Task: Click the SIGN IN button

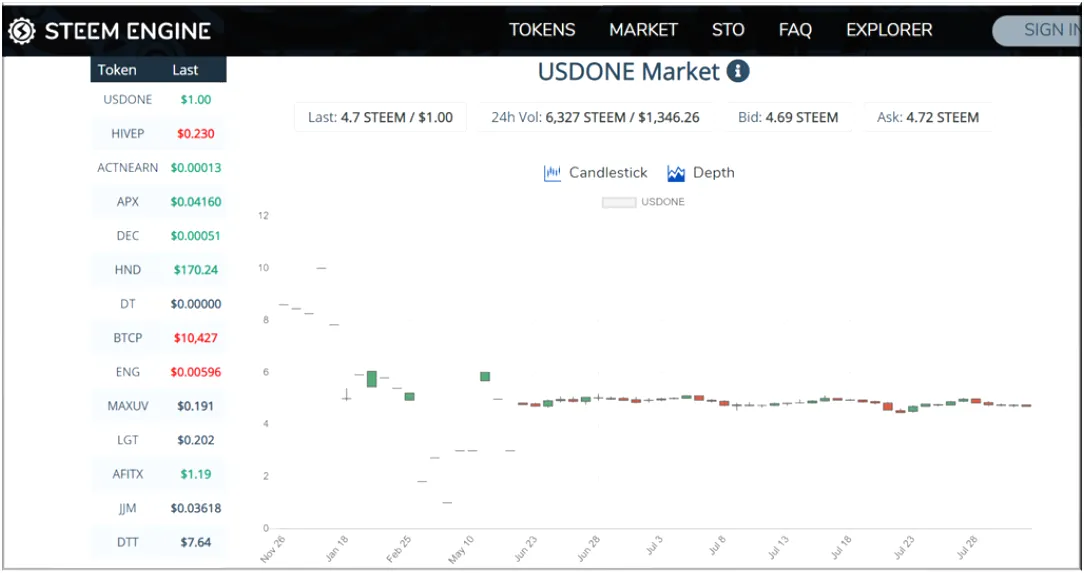Action: click(x=1038, y=30)
